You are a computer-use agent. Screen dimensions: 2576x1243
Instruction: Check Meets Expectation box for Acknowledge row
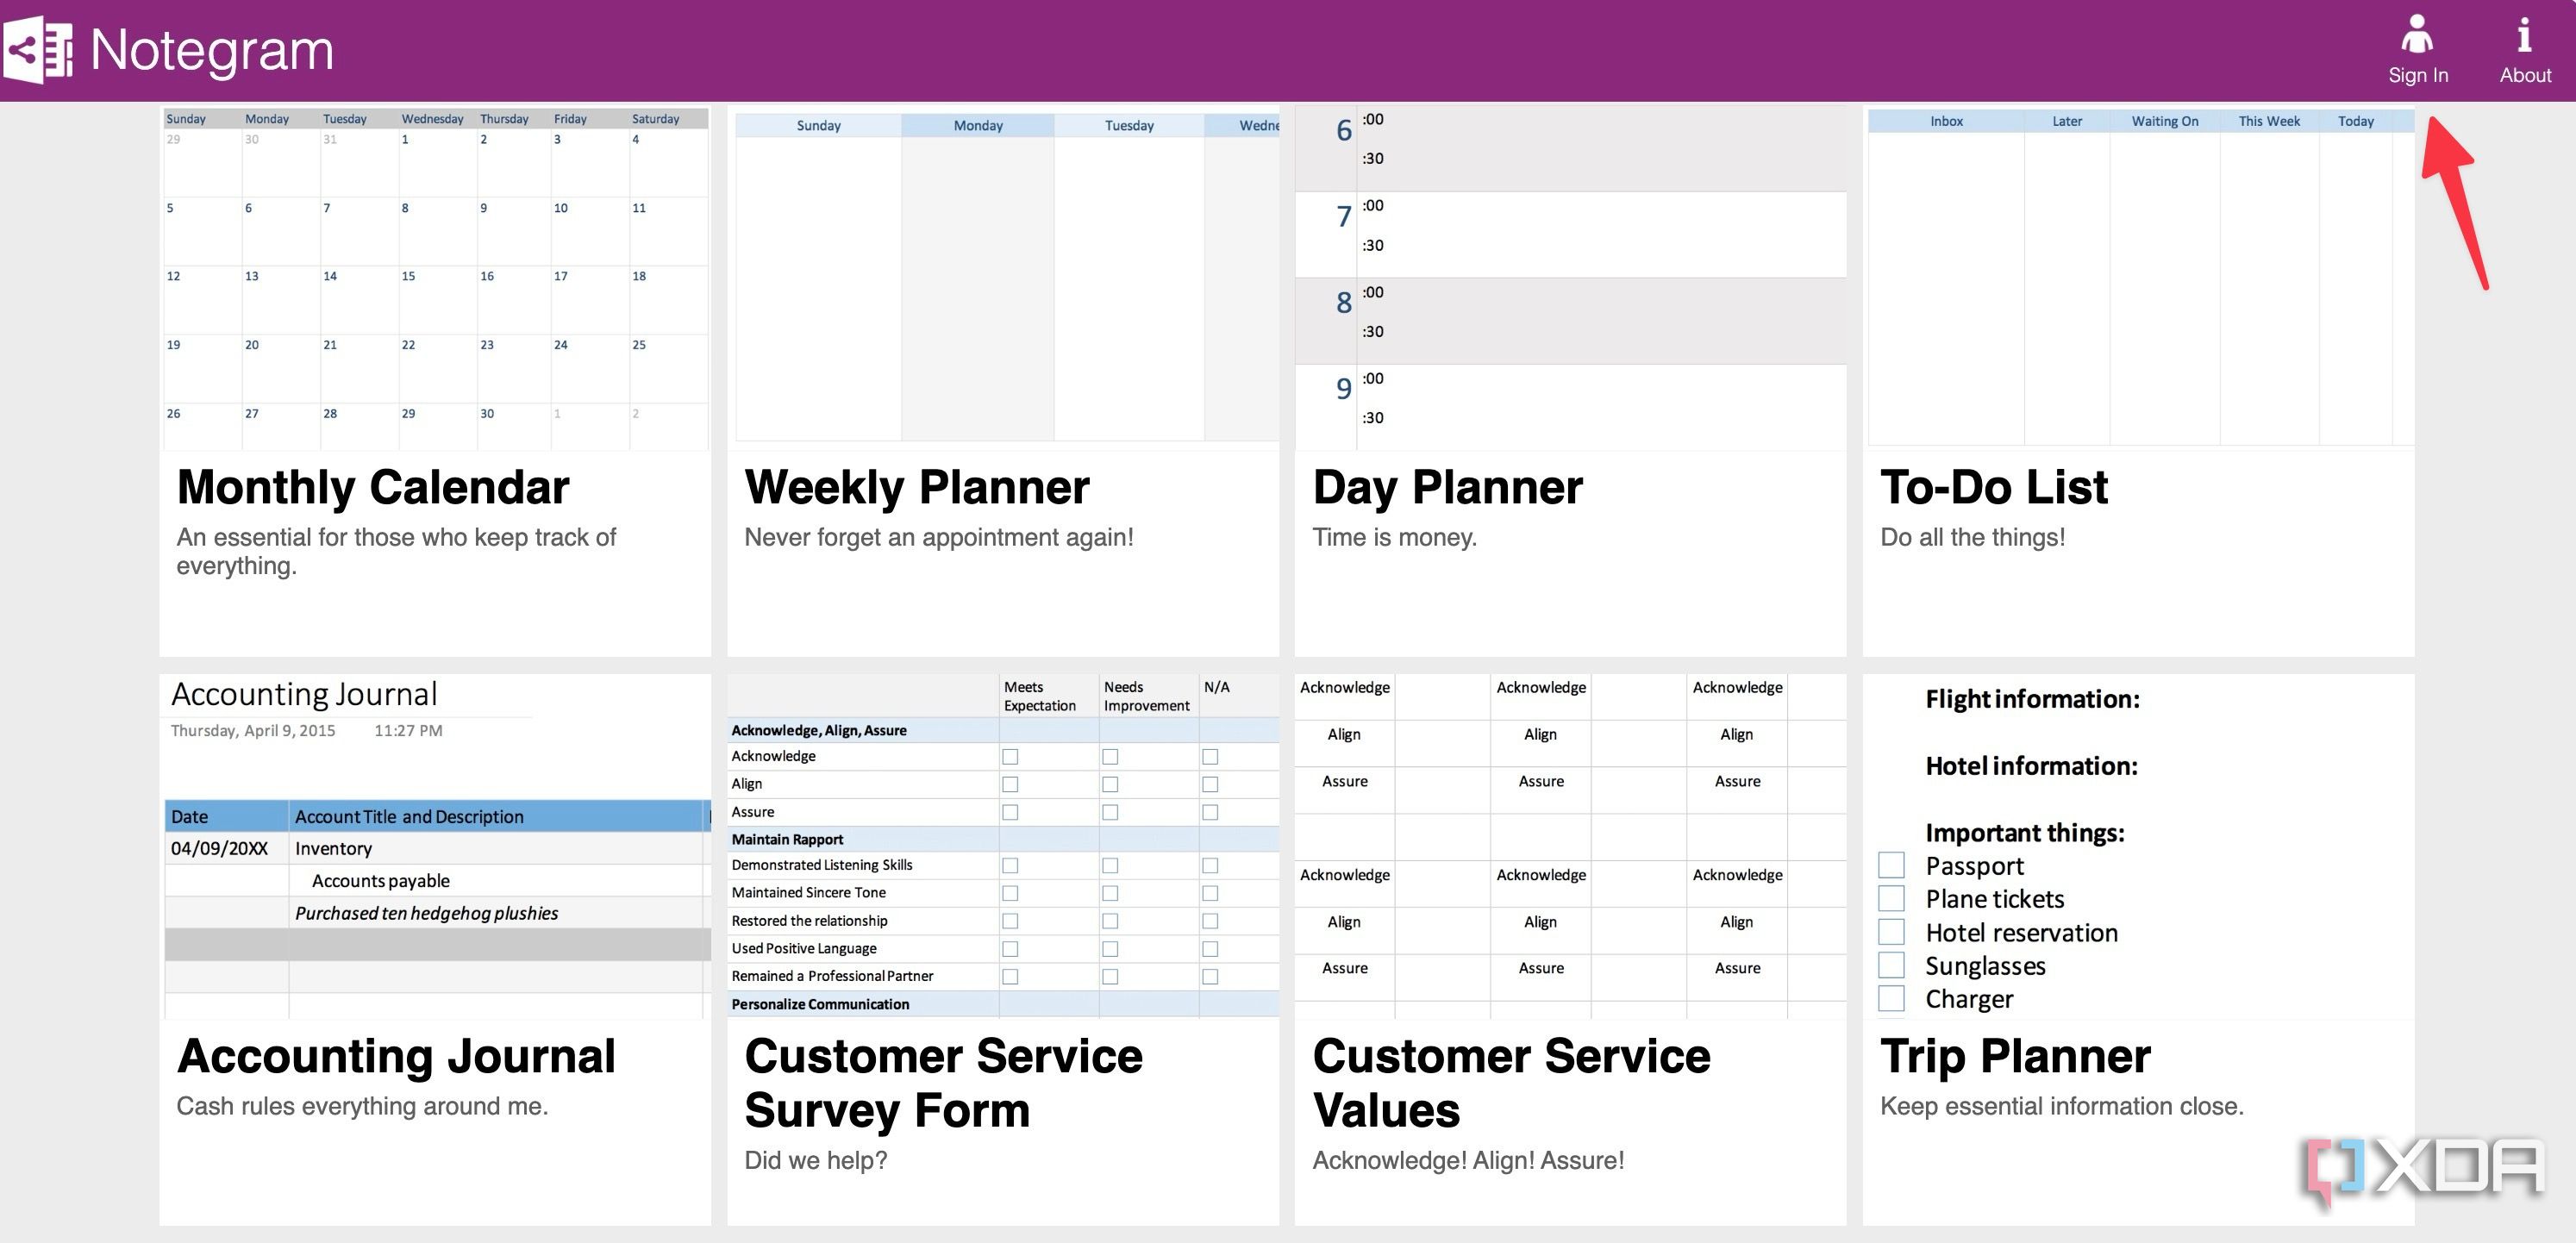(x=1010, y=757)
